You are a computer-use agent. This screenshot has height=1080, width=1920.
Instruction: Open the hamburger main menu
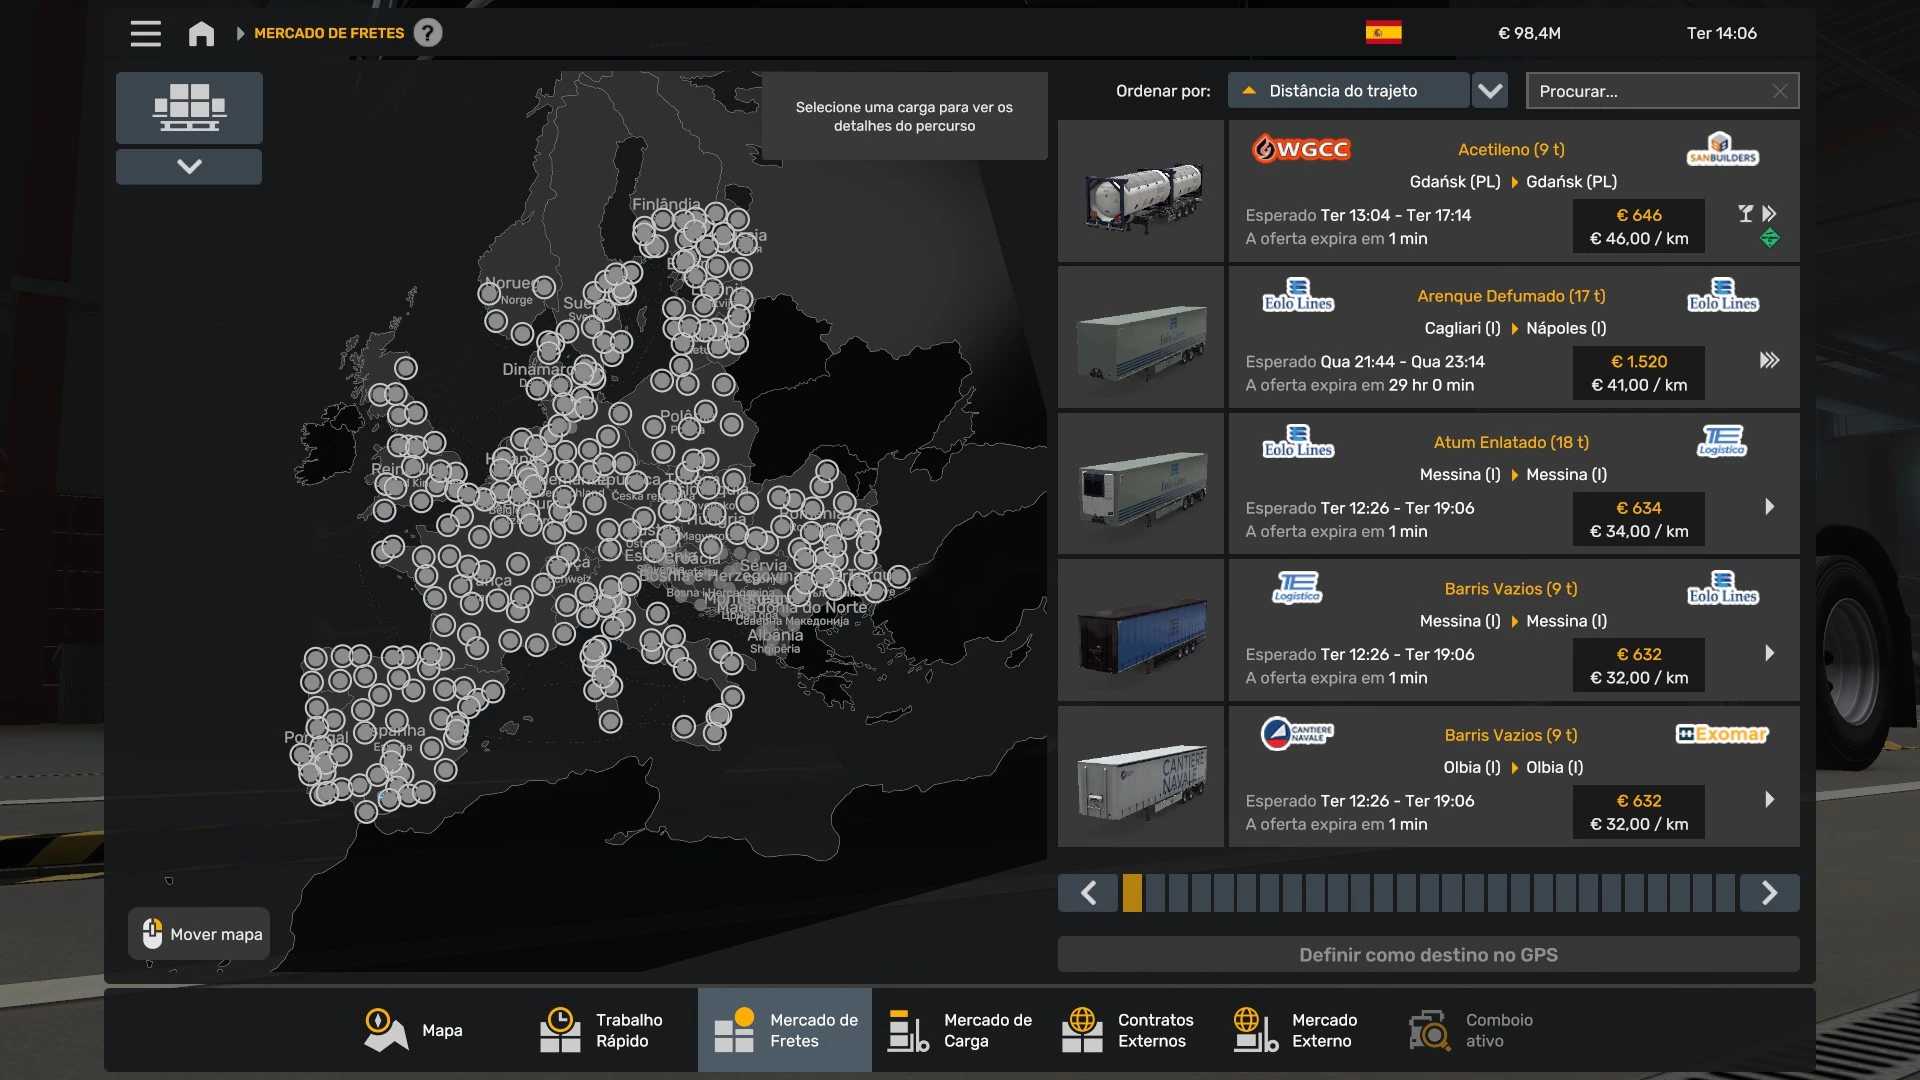[x=145, y=33]
